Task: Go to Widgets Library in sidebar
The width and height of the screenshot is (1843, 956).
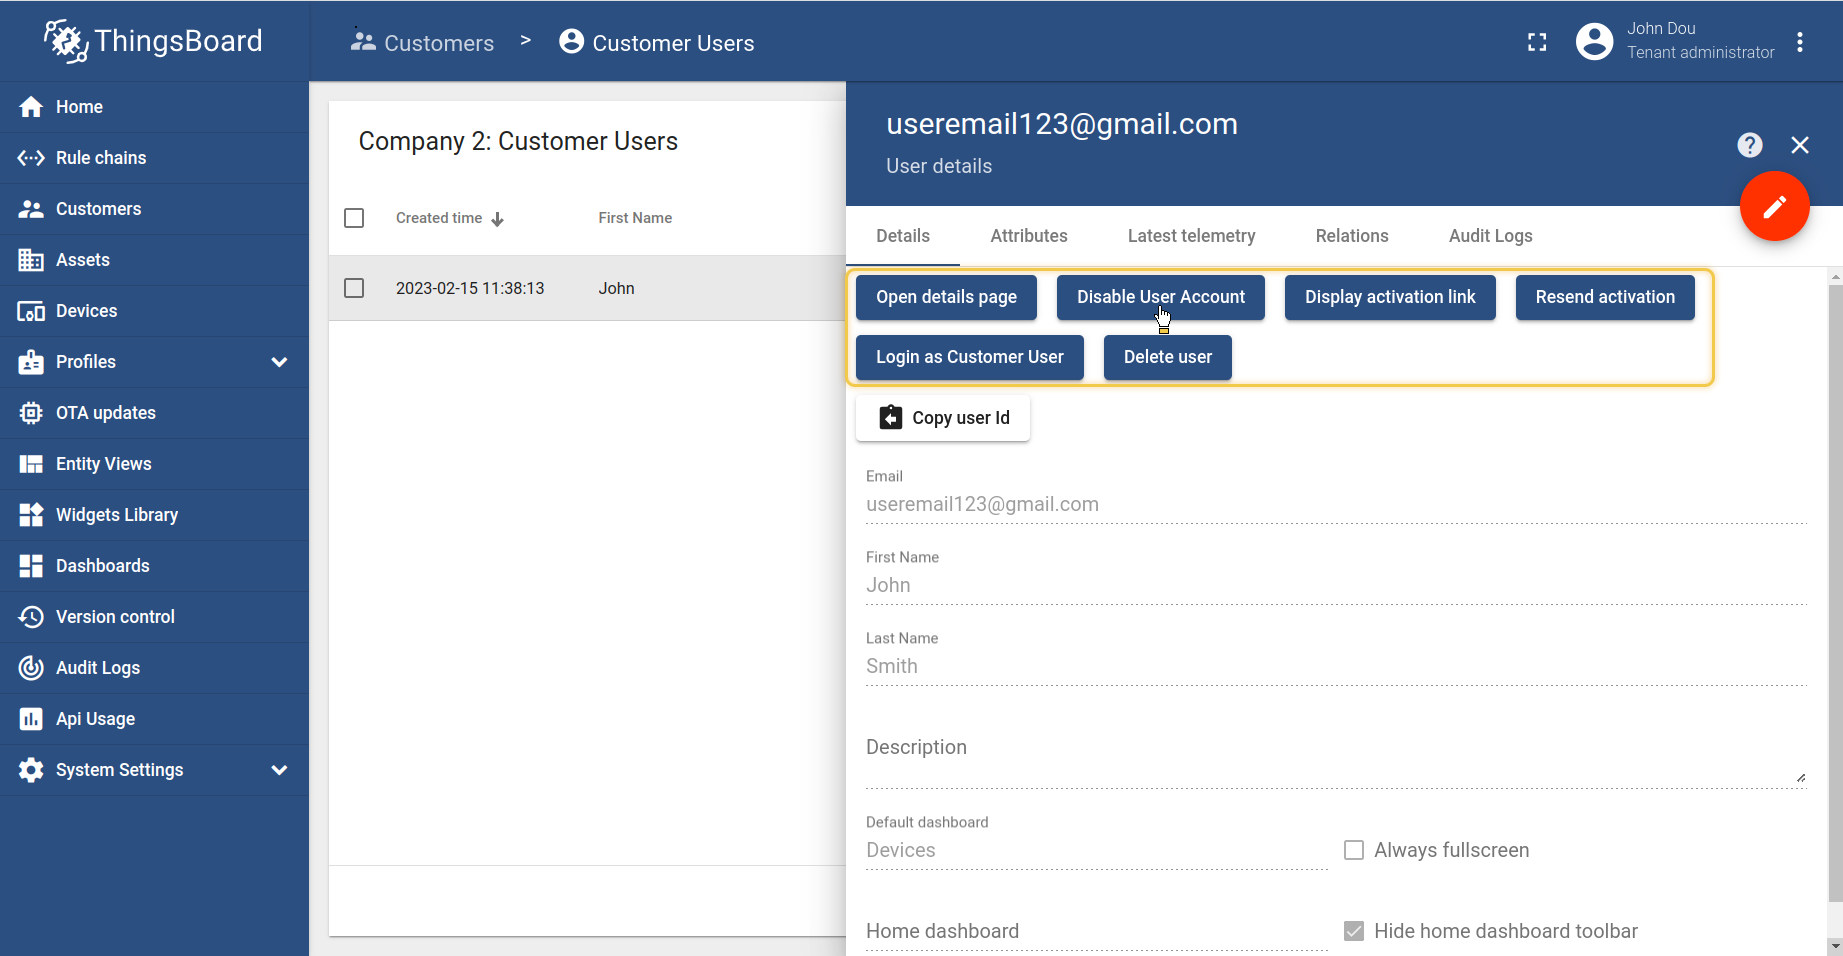Action: tap(116, 515)
